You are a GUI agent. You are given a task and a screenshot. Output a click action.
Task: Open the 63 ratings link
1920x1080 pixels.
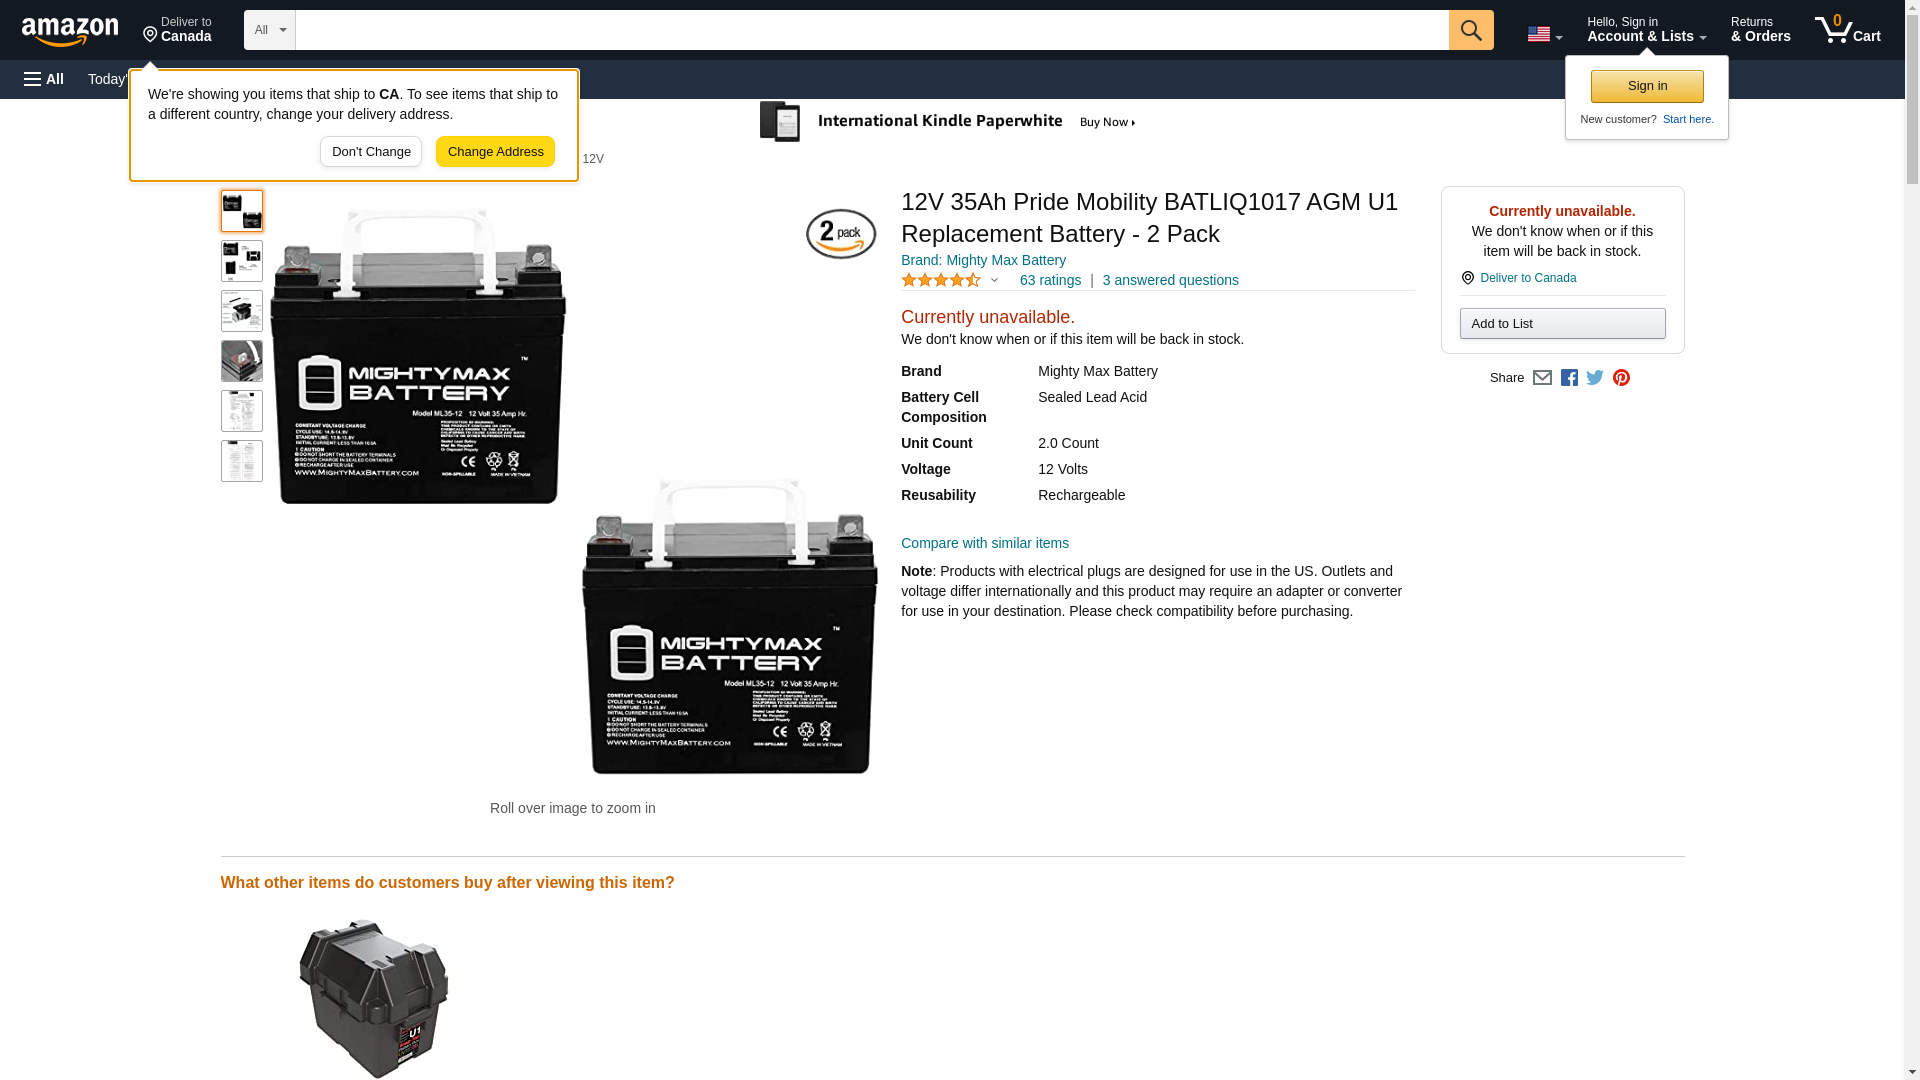click(x=1050, y=281)
